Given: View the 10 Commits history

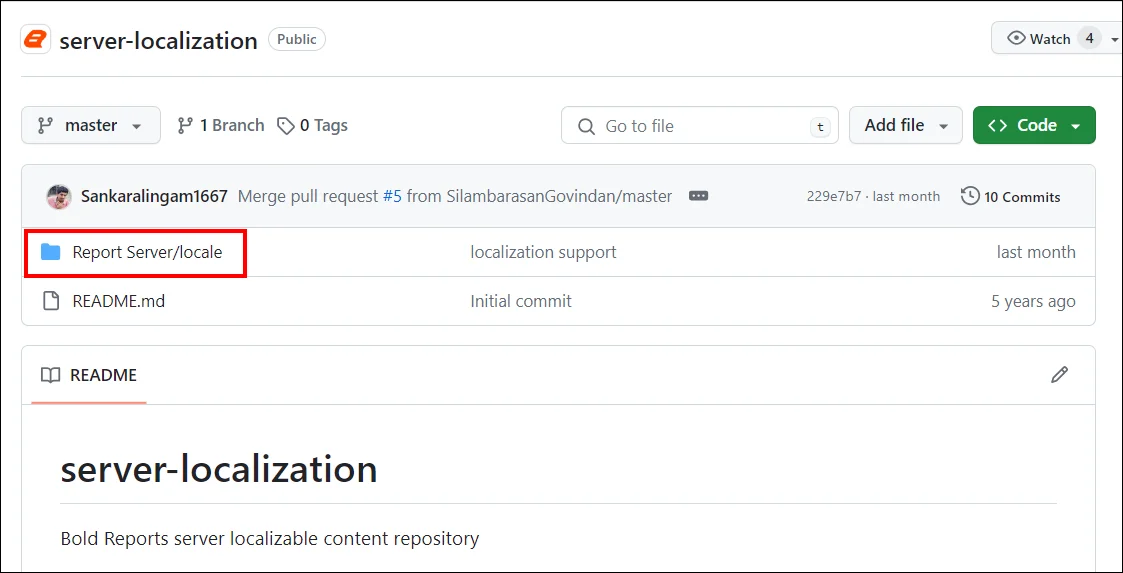Looking at the screenshot, I should 1011,196.
